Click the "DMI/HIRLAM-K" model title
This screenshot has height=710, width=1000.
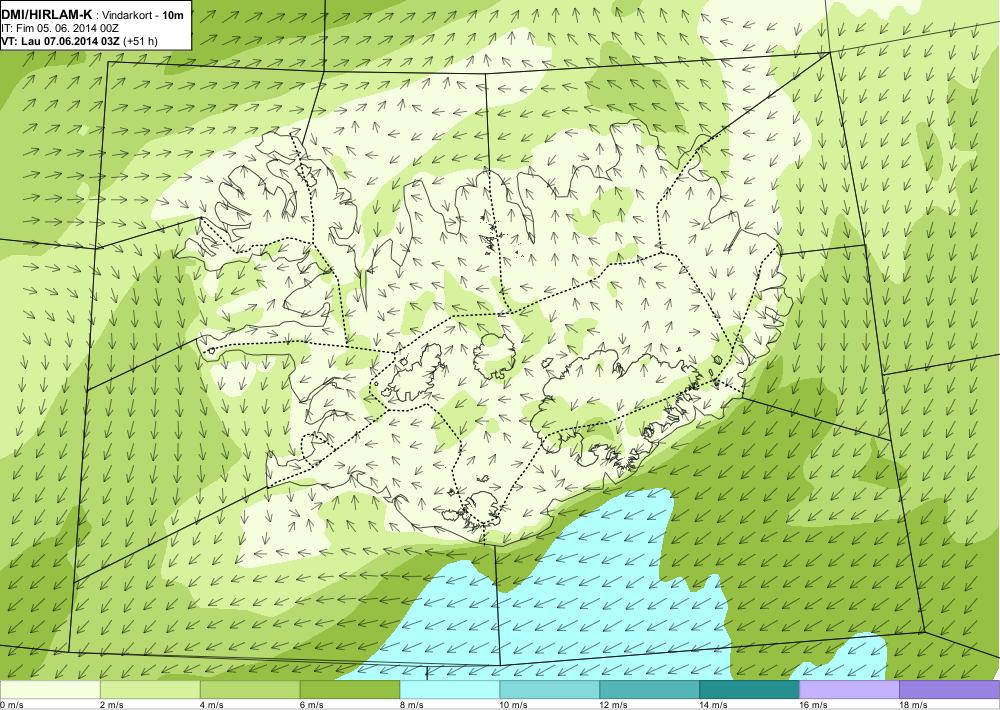47,13
